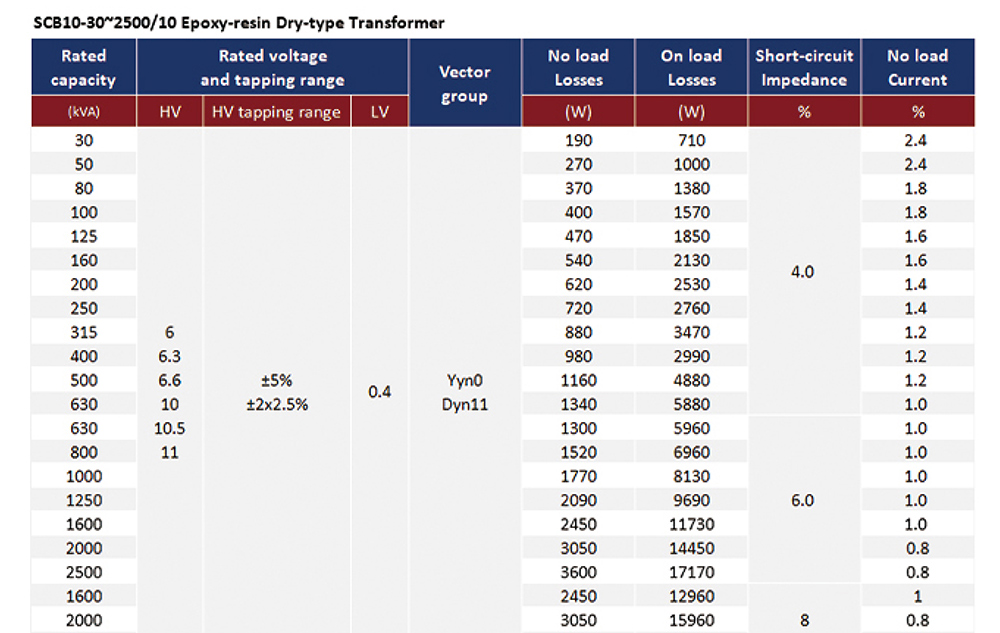Select the No load Current header
The width and height of the screenshot is (1000, 633).
pyautogui.click(x=917, y=68)
